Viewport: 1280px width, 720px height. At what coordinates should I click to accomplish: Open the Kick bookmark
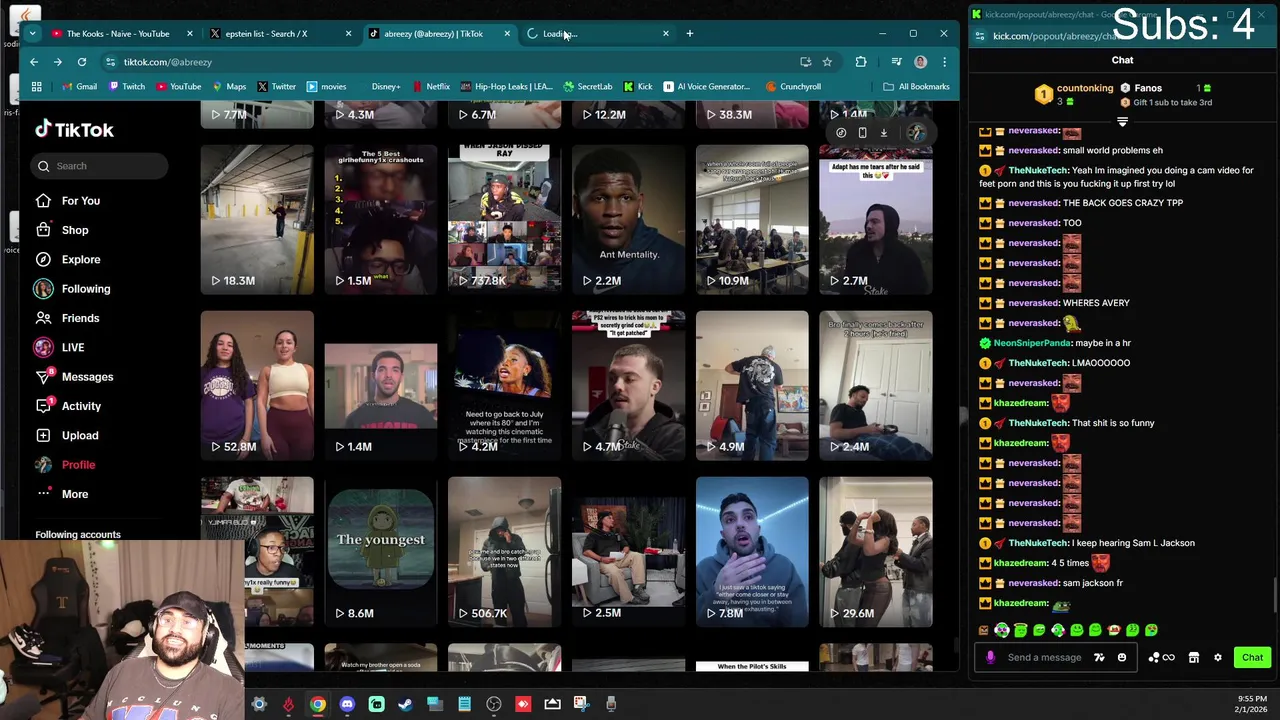pos(638,87)
